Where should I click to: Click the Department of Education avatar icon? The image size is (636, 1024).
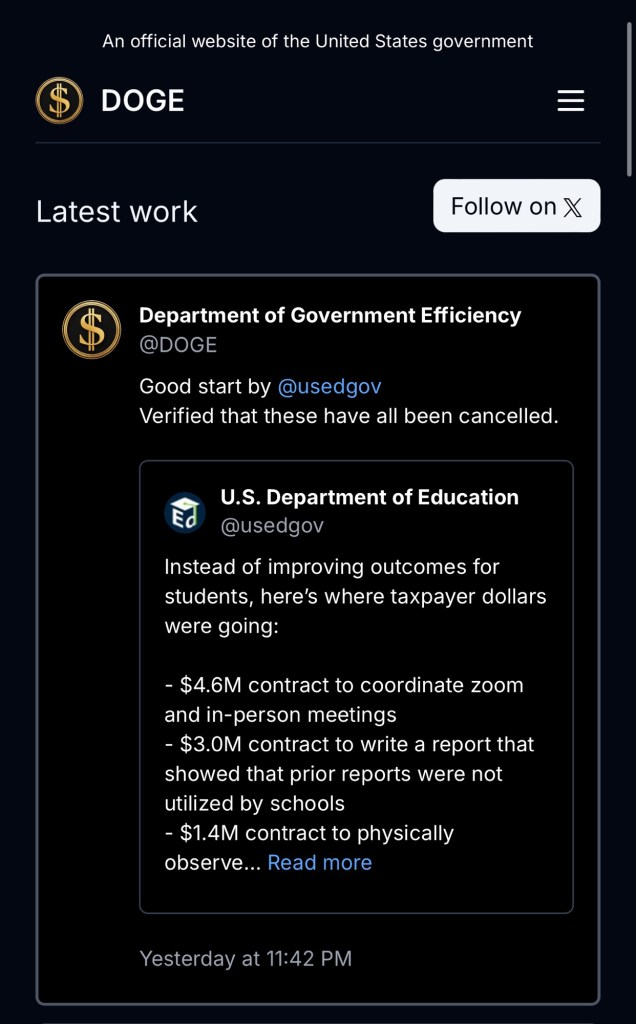(185, 512)
